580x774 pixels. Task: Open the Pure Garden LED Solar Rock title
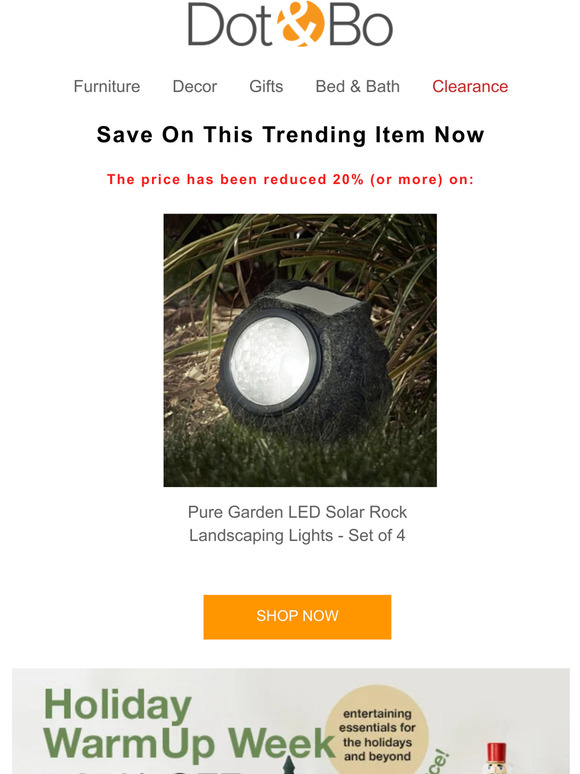coord(297,512)
